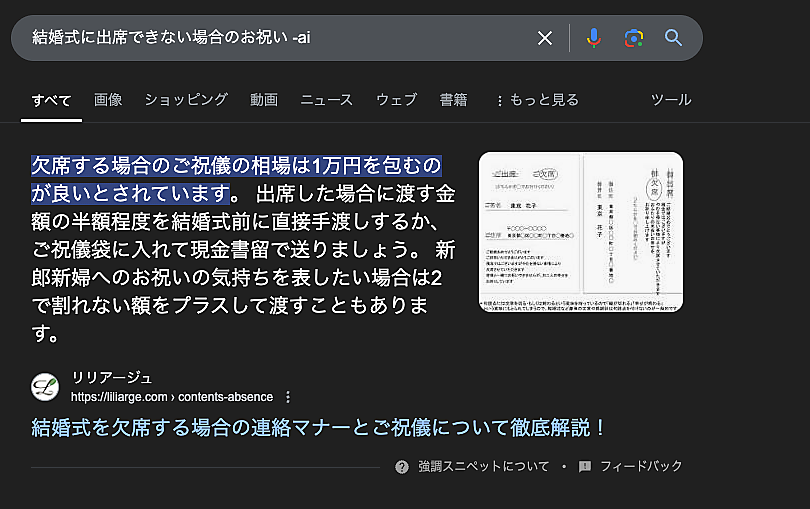810x509 pixels.
Task: Expand the もっと見る menu
Action: point(537,100)
